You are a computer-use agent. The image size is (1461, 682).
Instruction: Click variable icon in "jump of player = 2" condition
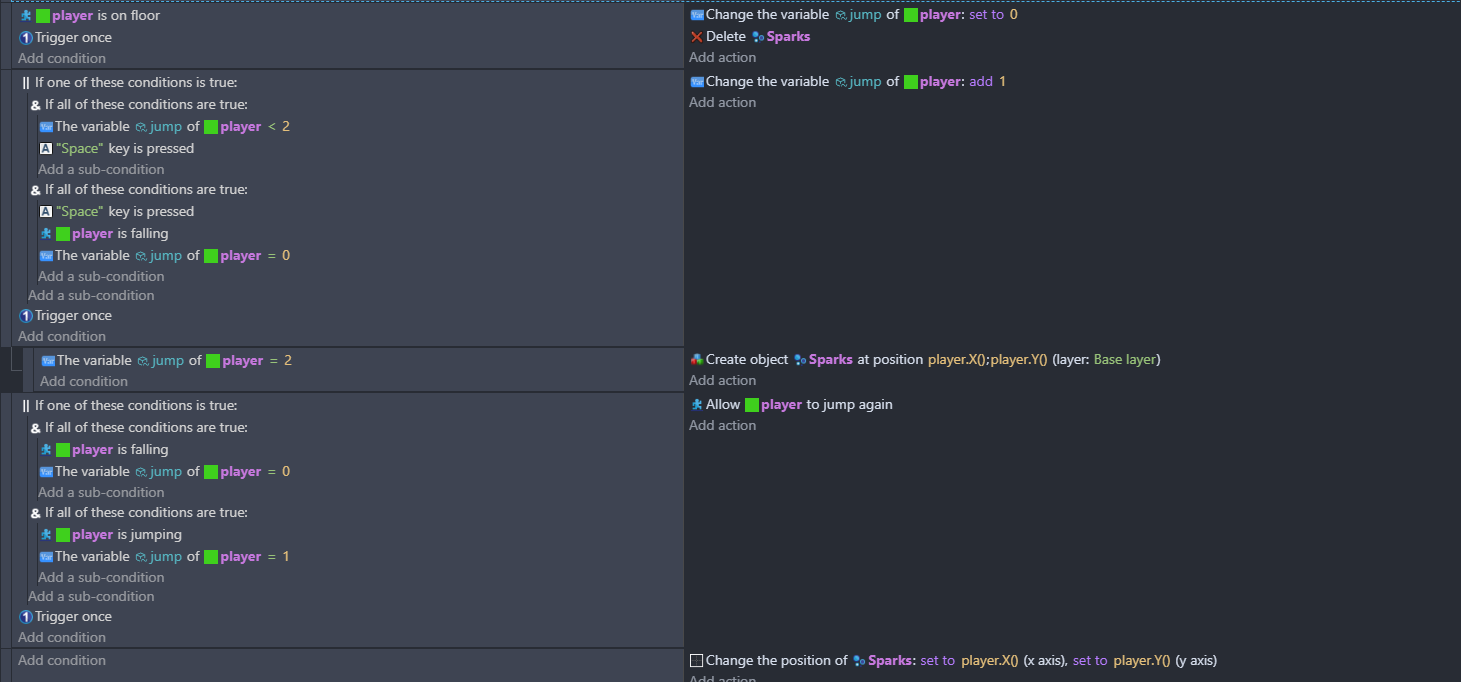(47, 361)
